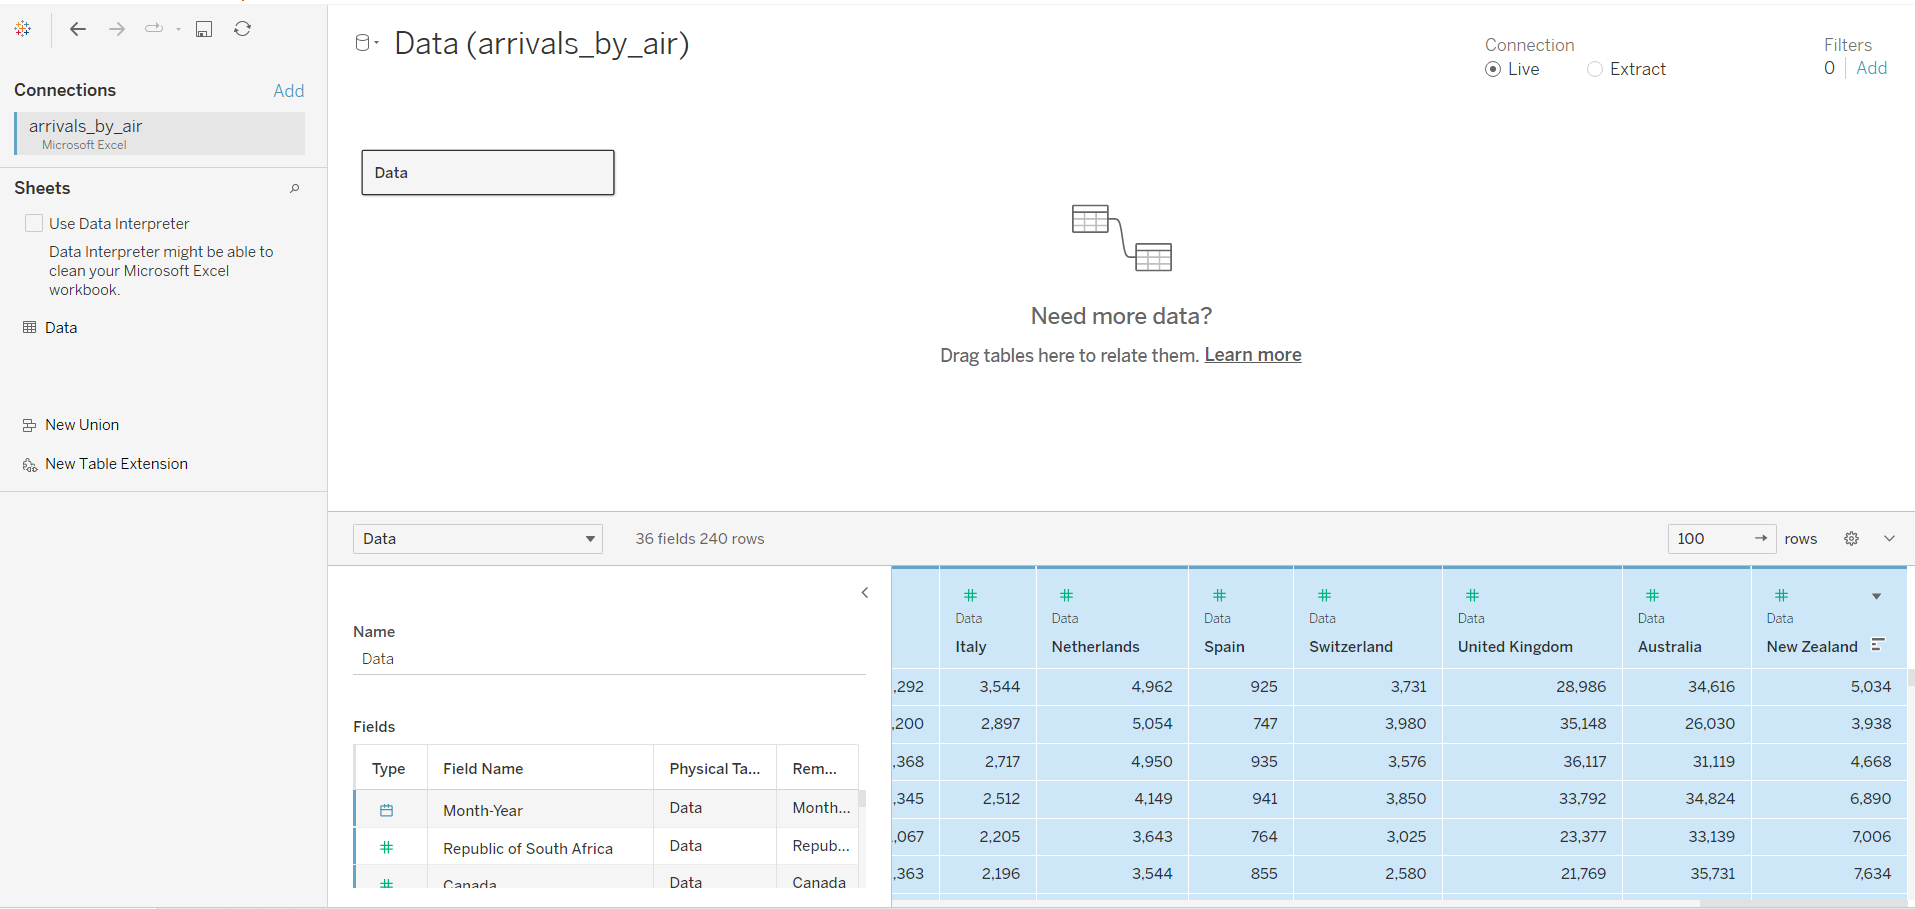This screenshot has height=909, width=1915.
Task: Click the back arrow in toolbar
Action: pyautogui.click(x=78, y=29)
